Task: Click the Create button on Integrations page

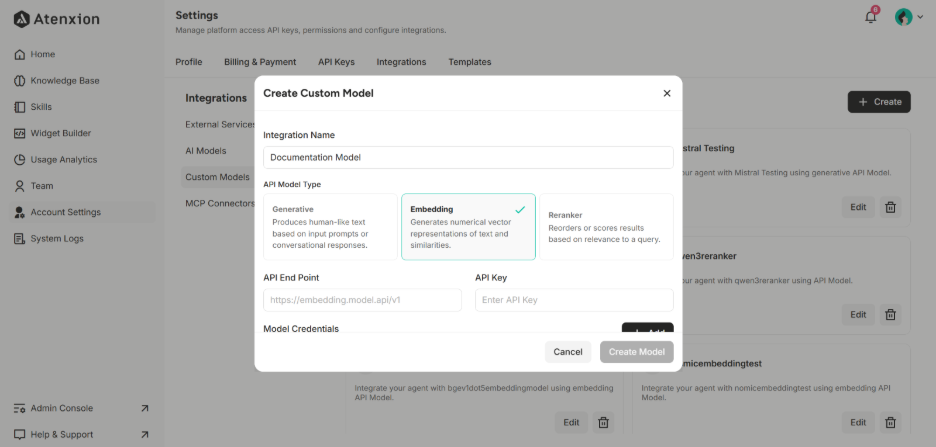Action: click(x=879, y=102)
